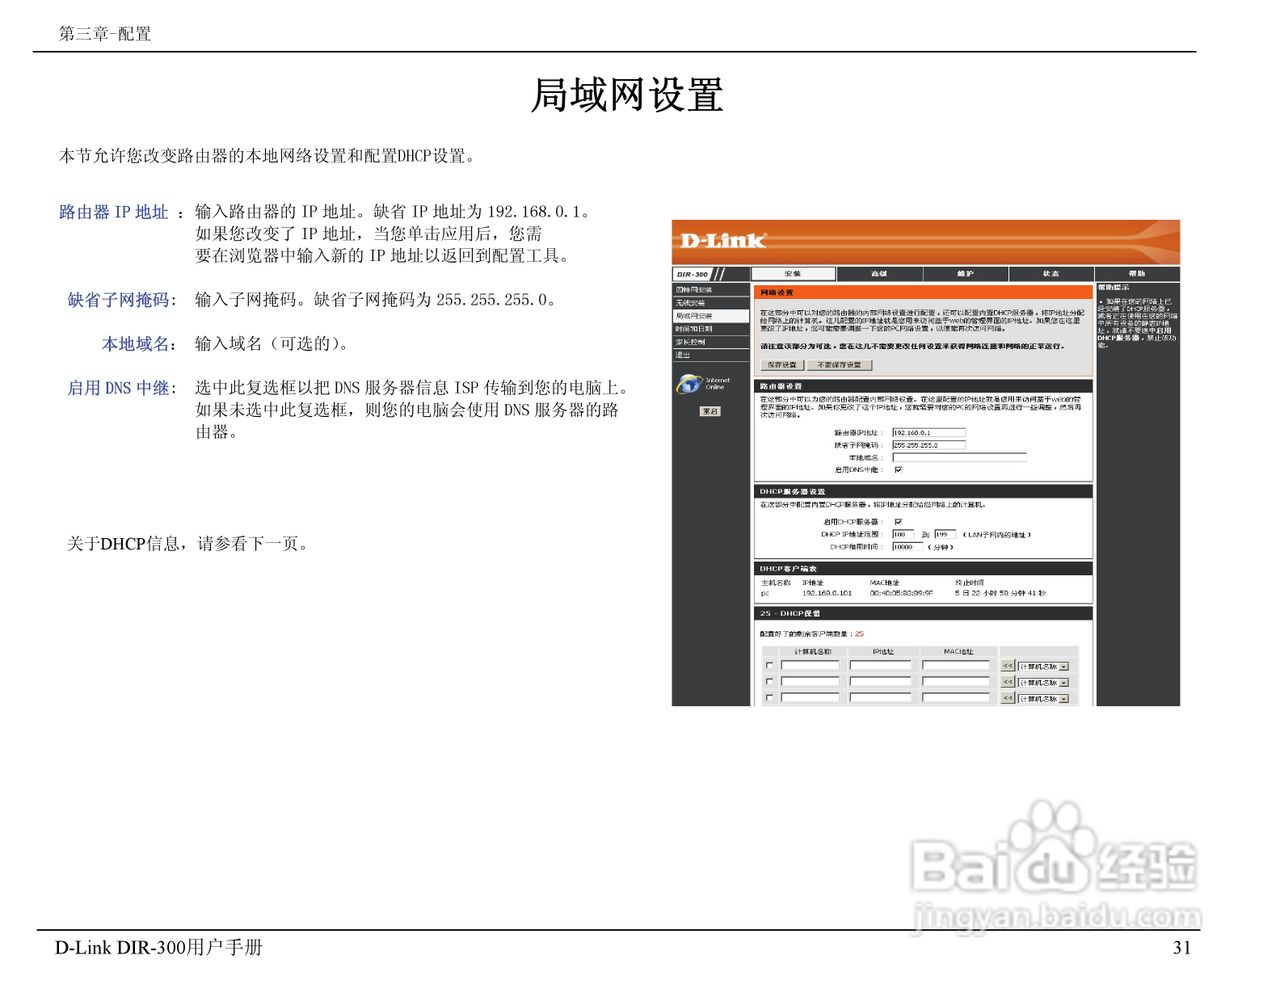The width and height of the screenshot is (1280, 989).
Task: Click the '25 - DHCP保留' section header
Action: tap(923, 613)
